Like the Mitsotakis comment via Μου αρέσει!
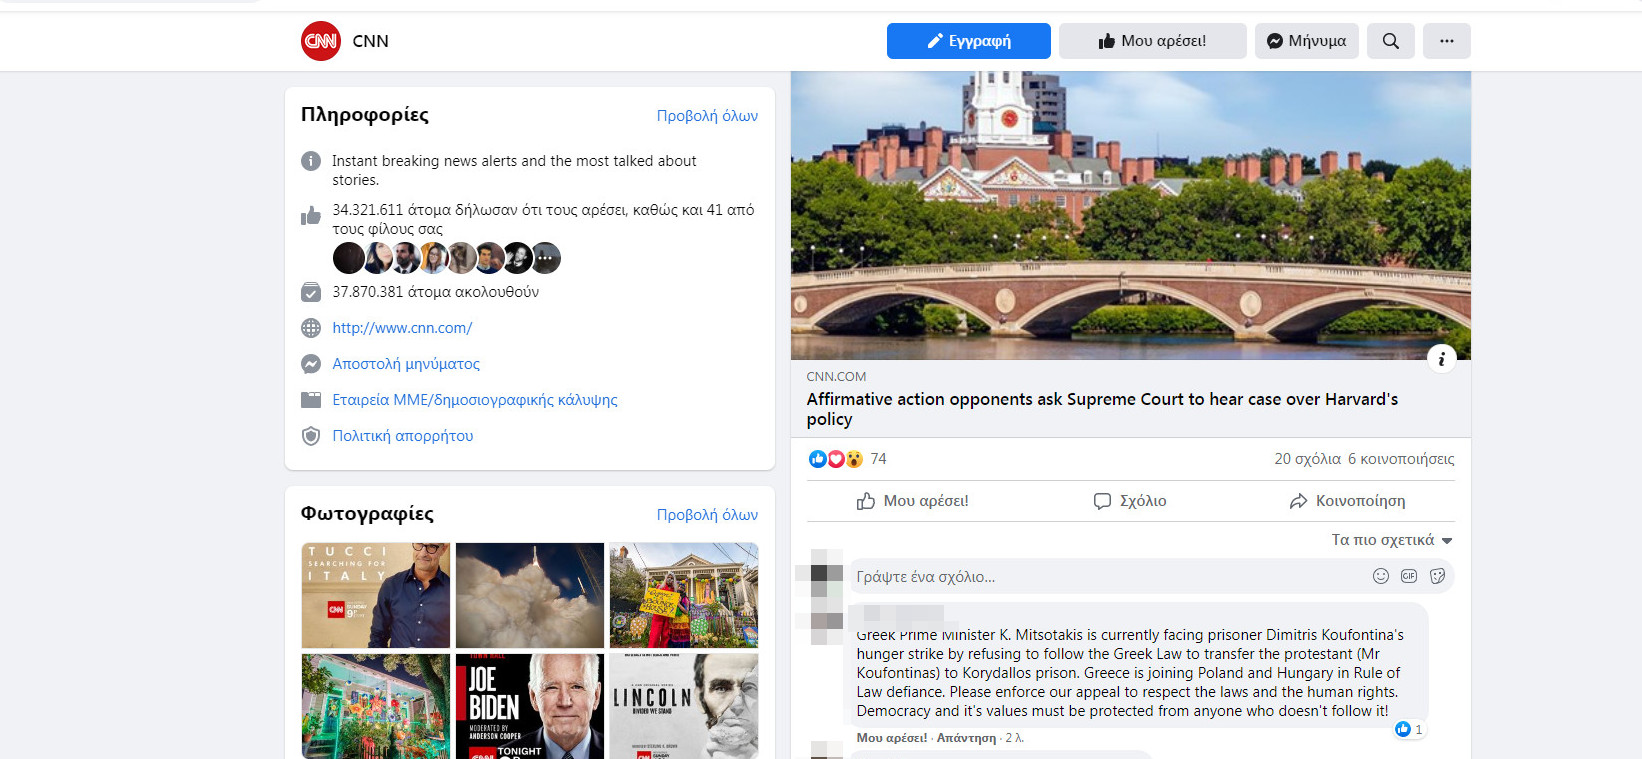The height and width of the screenshot is (759, 1642). tap(892, 738)
